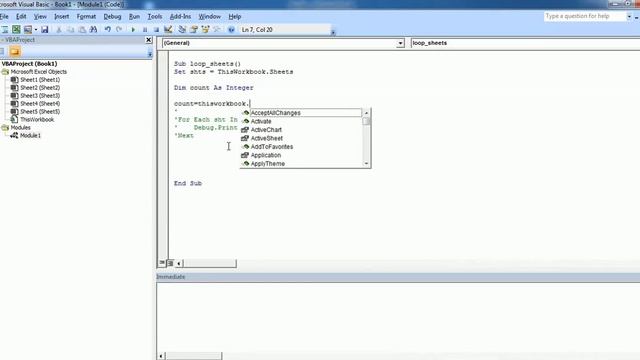Click the Copy toolbar icon
The height and width of the screenshot is (360, 640).
70,29
